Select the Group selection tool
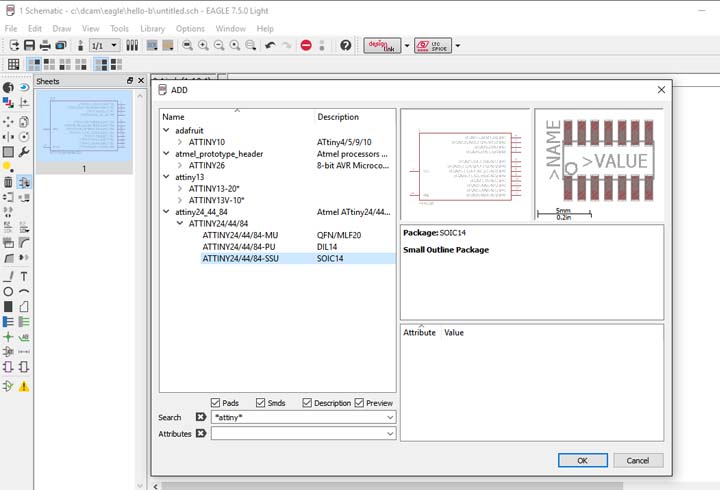 click(8, 152)
